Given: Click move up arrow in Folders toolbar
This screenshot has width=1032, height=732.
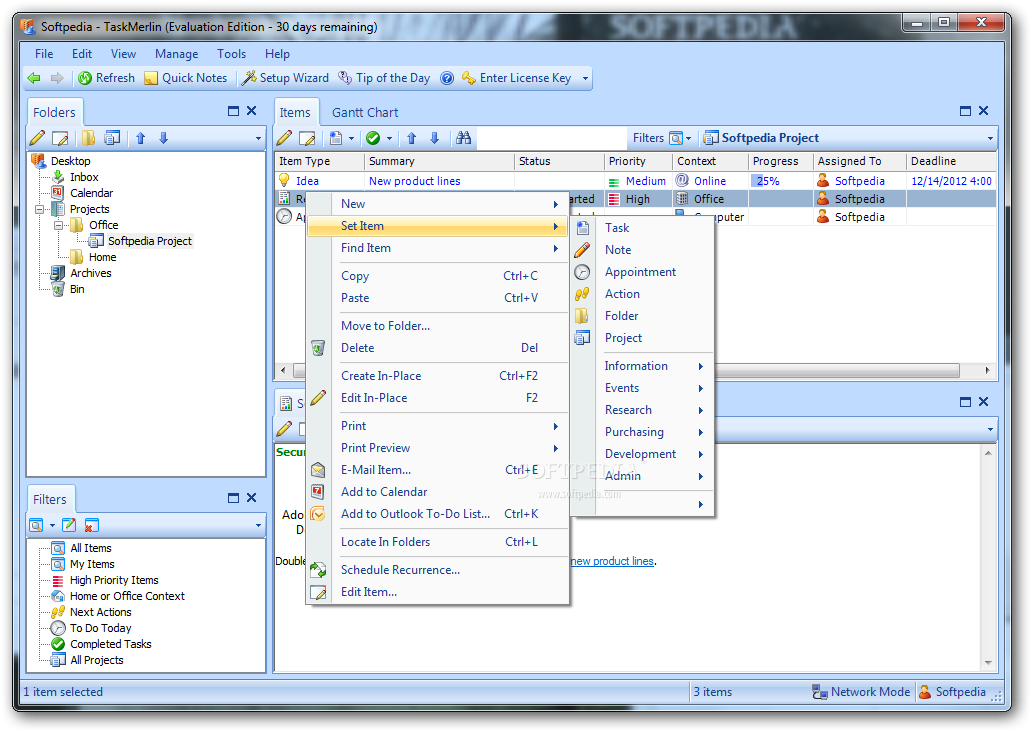Looking at the screenshot, I should [x=140, y=138].
